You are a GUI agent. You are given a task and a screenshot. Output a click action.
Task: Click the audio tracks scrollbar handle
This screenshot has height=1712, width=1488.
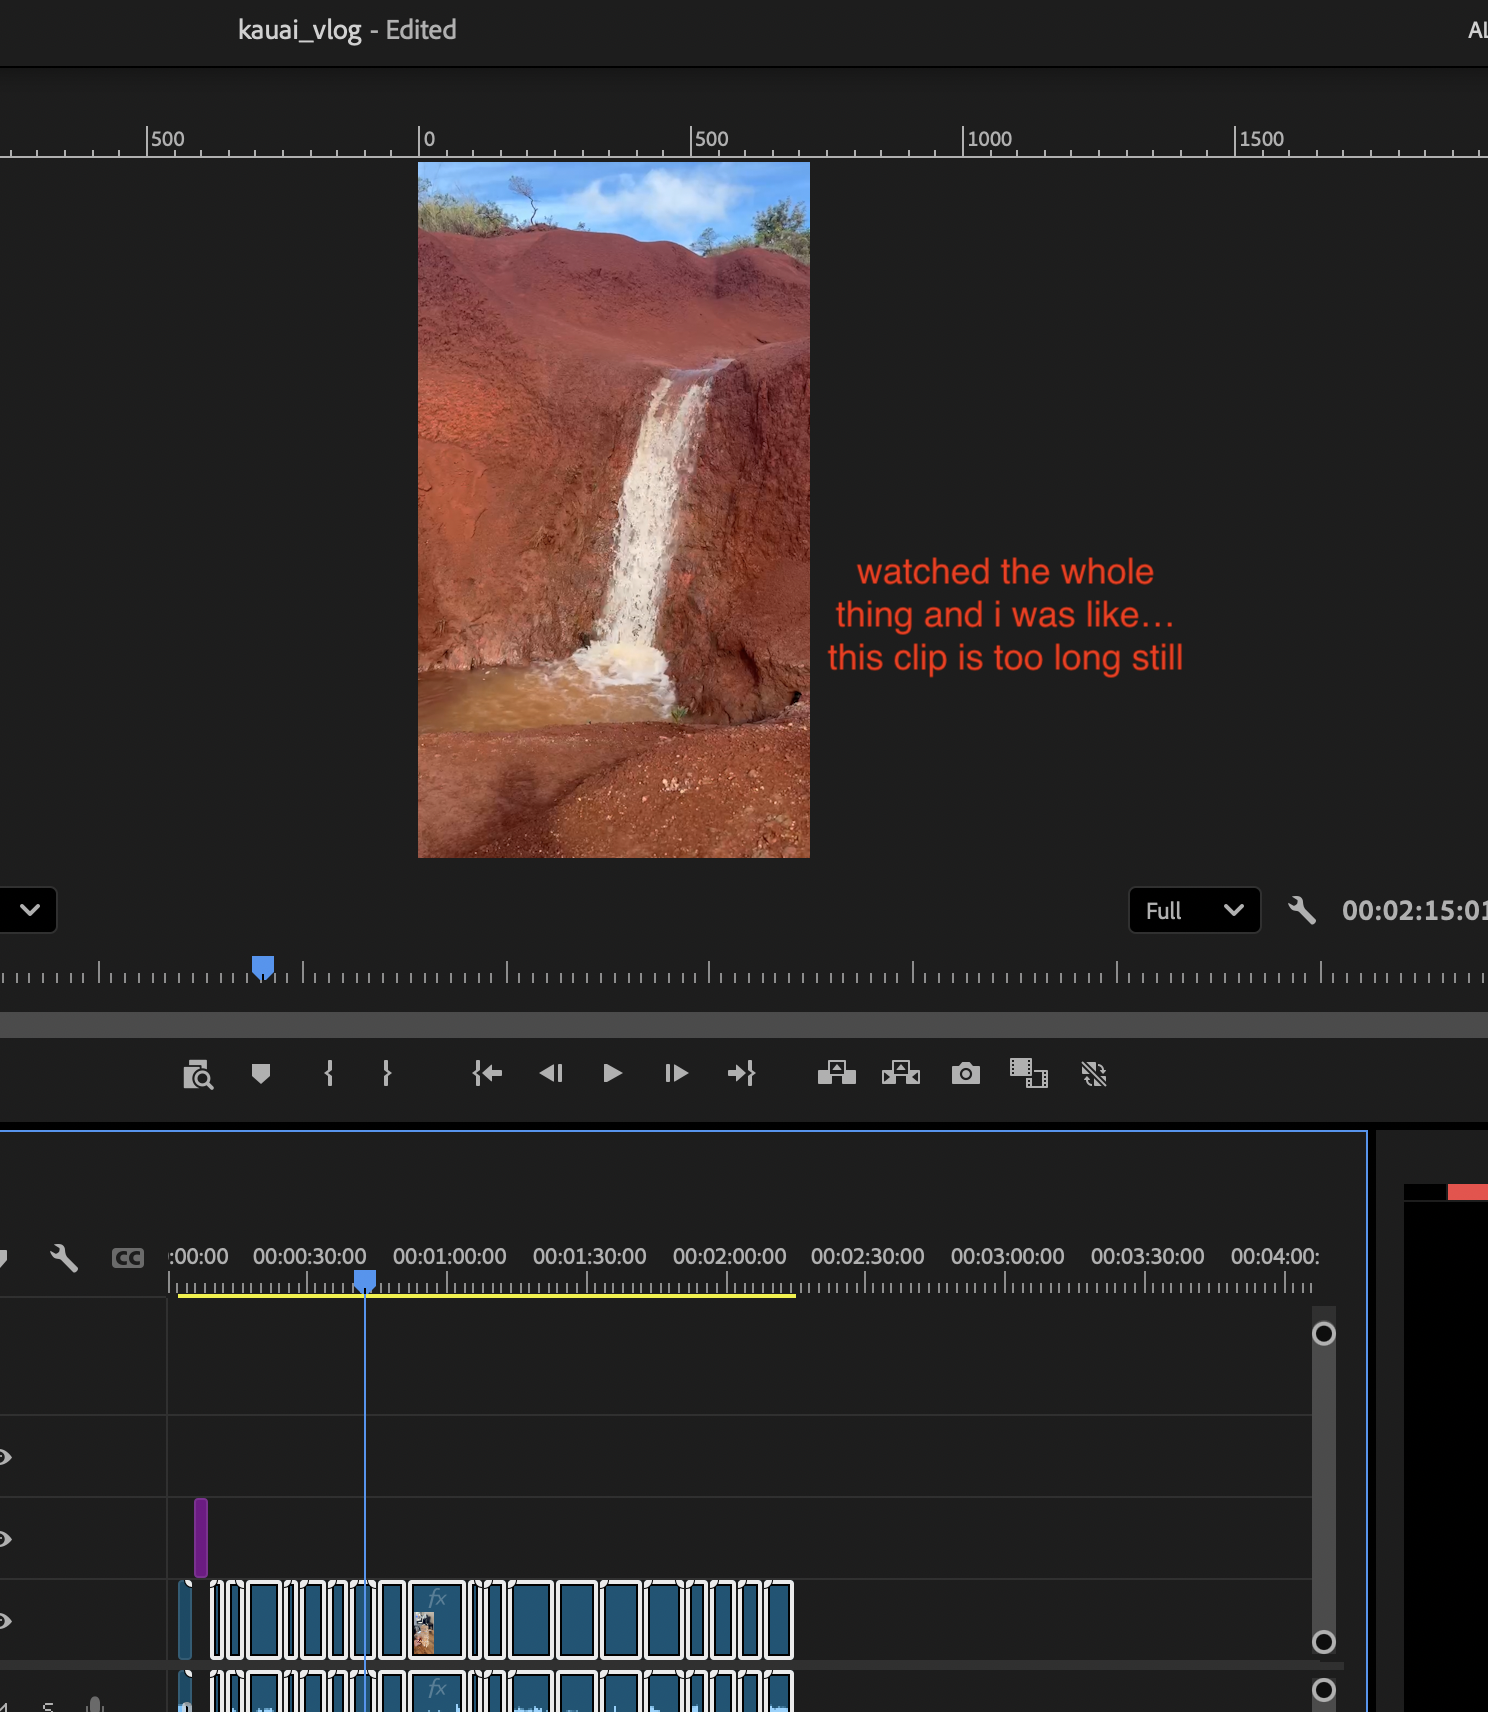1324,1690
